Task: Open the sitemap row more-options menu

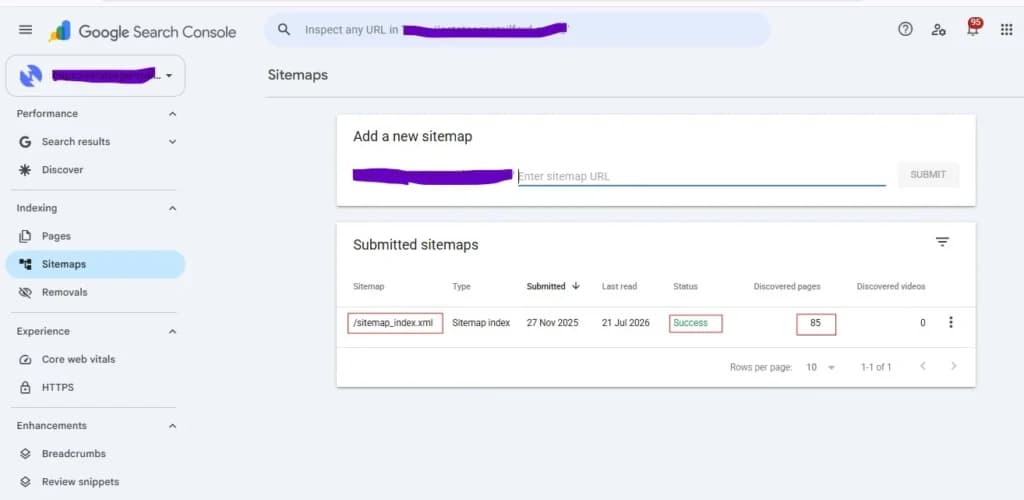Action: 951,322
